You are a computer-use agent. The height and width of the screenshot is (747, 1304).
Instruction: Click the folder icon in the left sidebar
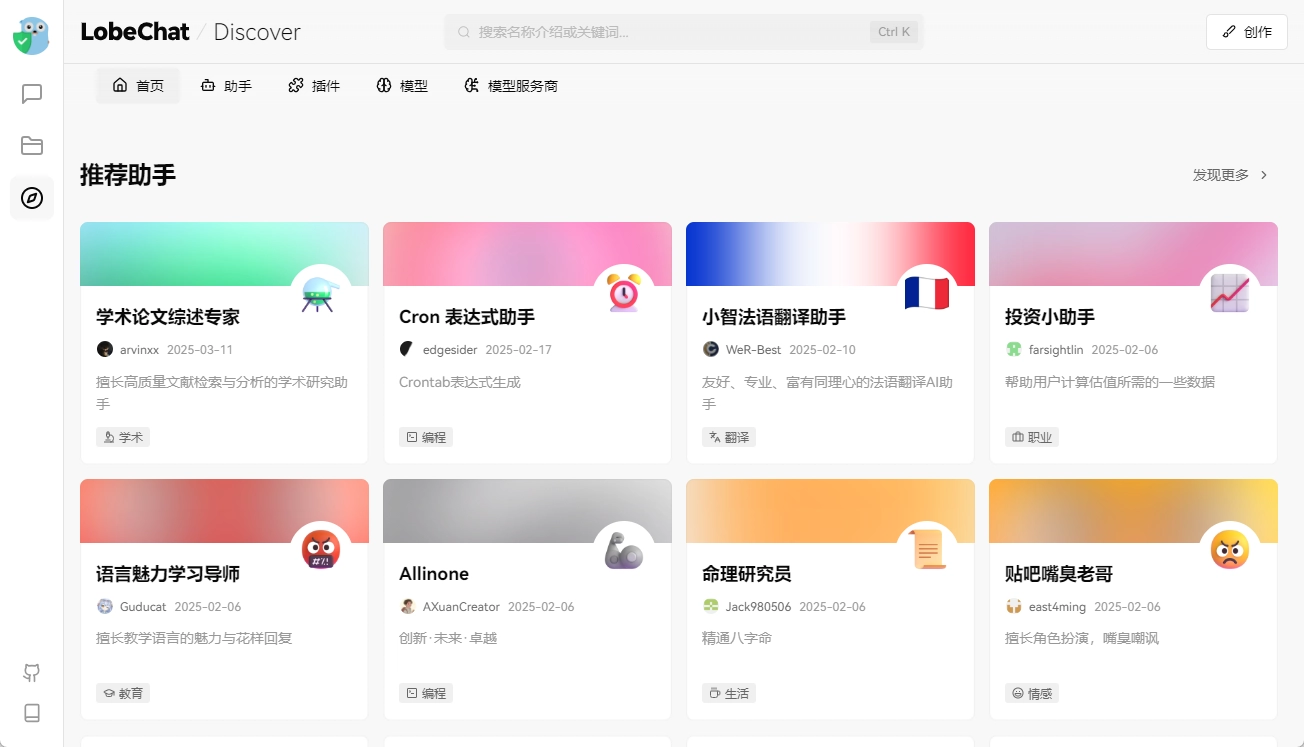click(31, 145)
